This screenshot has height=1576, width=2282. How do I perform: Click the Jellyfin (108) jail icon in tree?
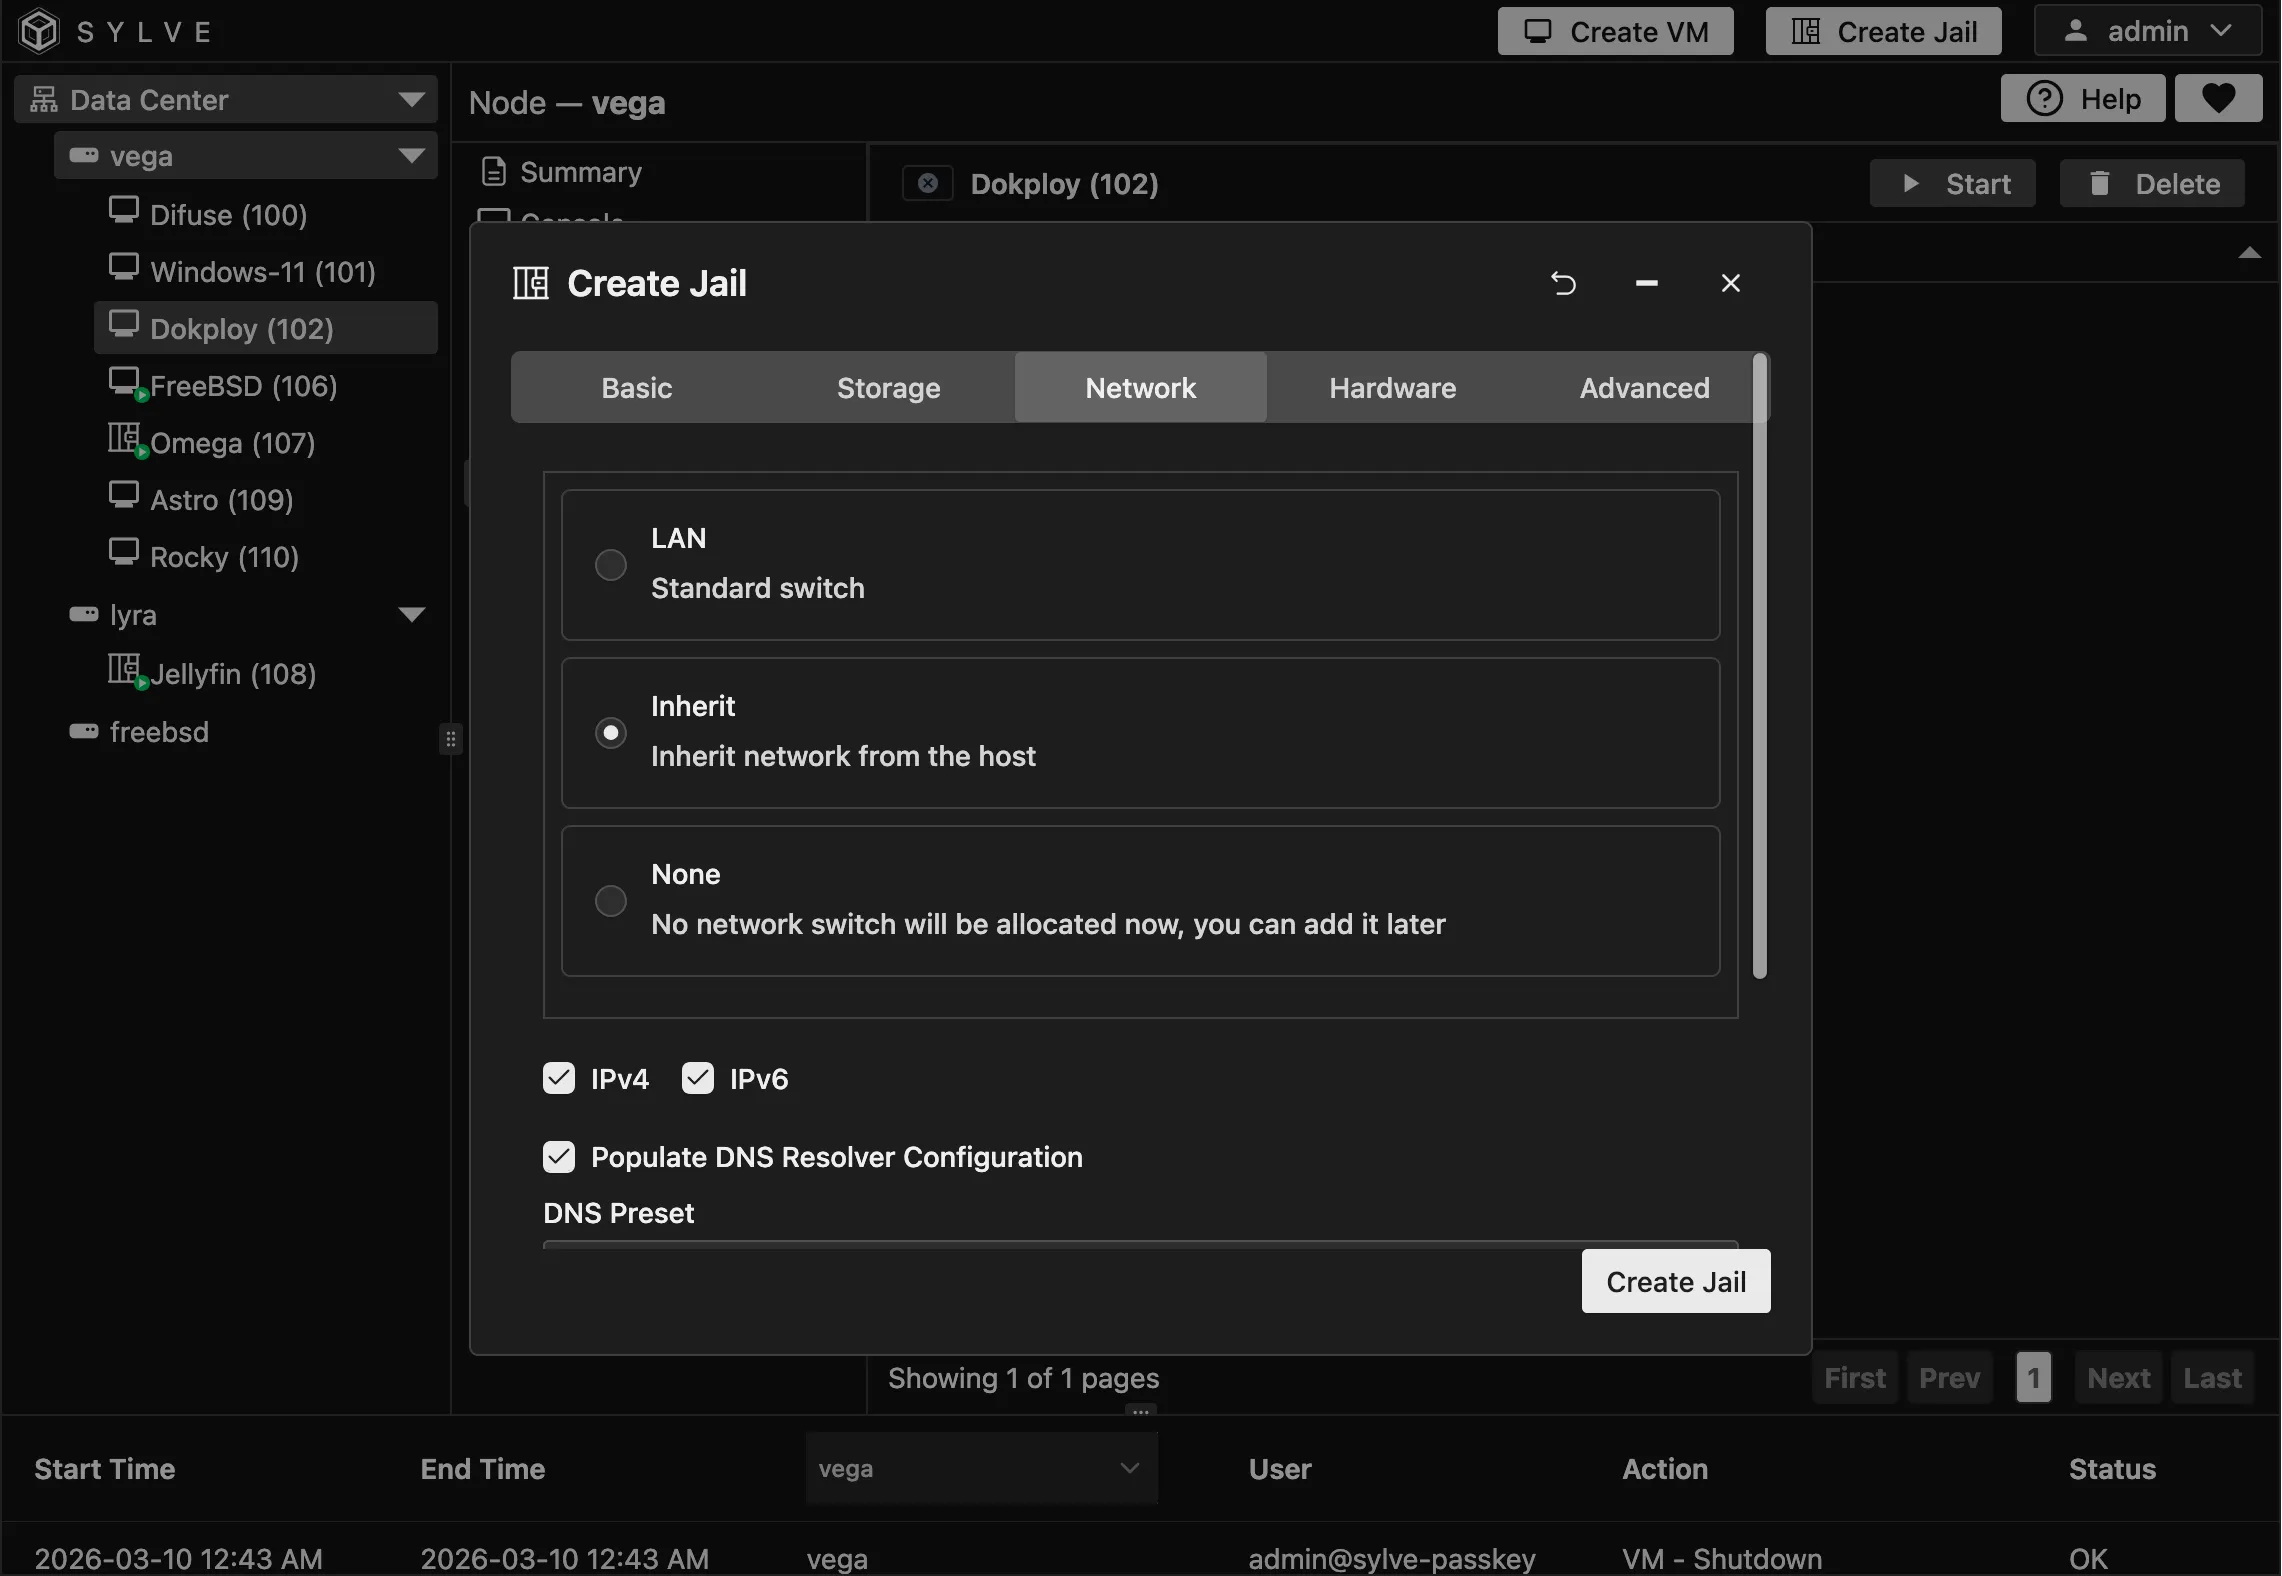(124, 669)
